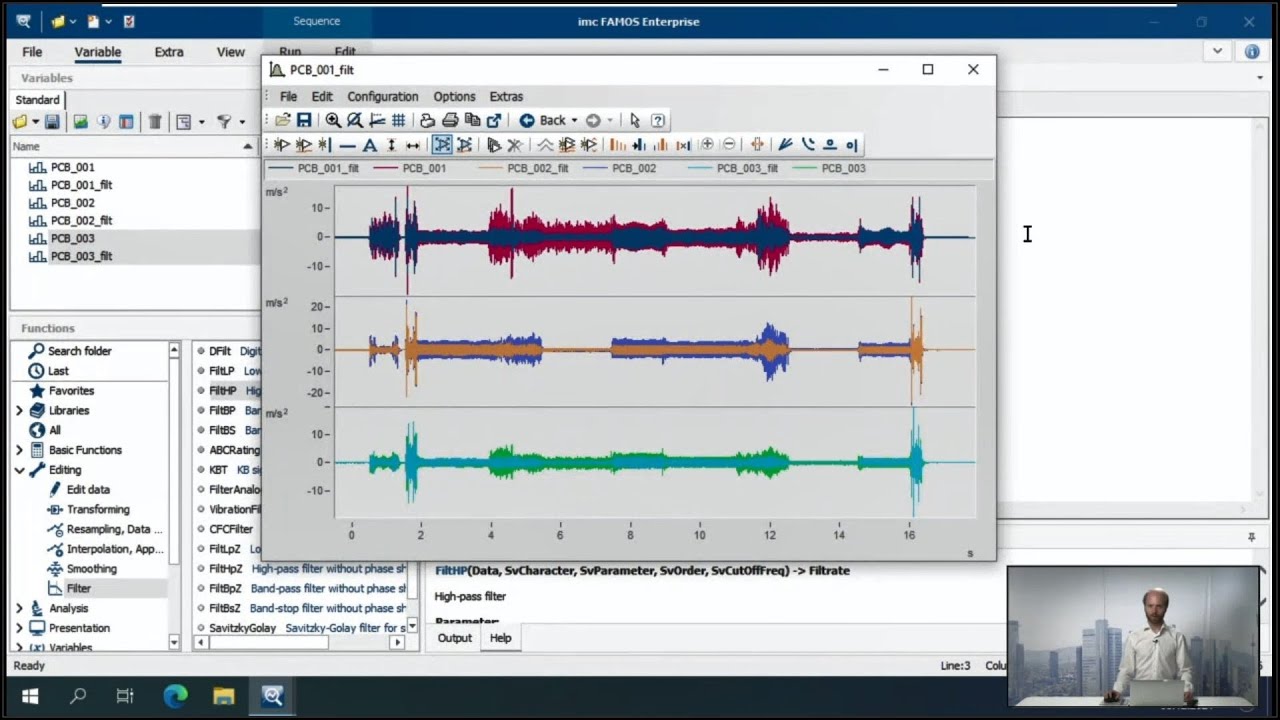Select variable PCB_001 in the list
The image size is (1280, 720).
(x=72, y=167)
